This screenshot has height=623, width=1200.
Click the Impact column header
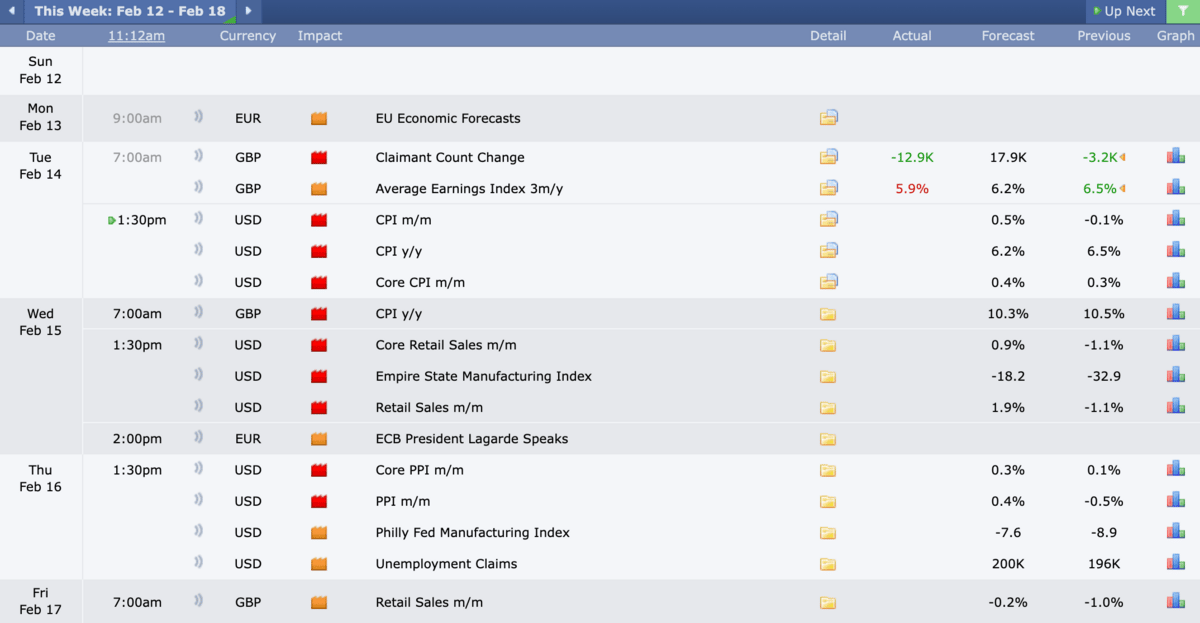coord(320,36)
